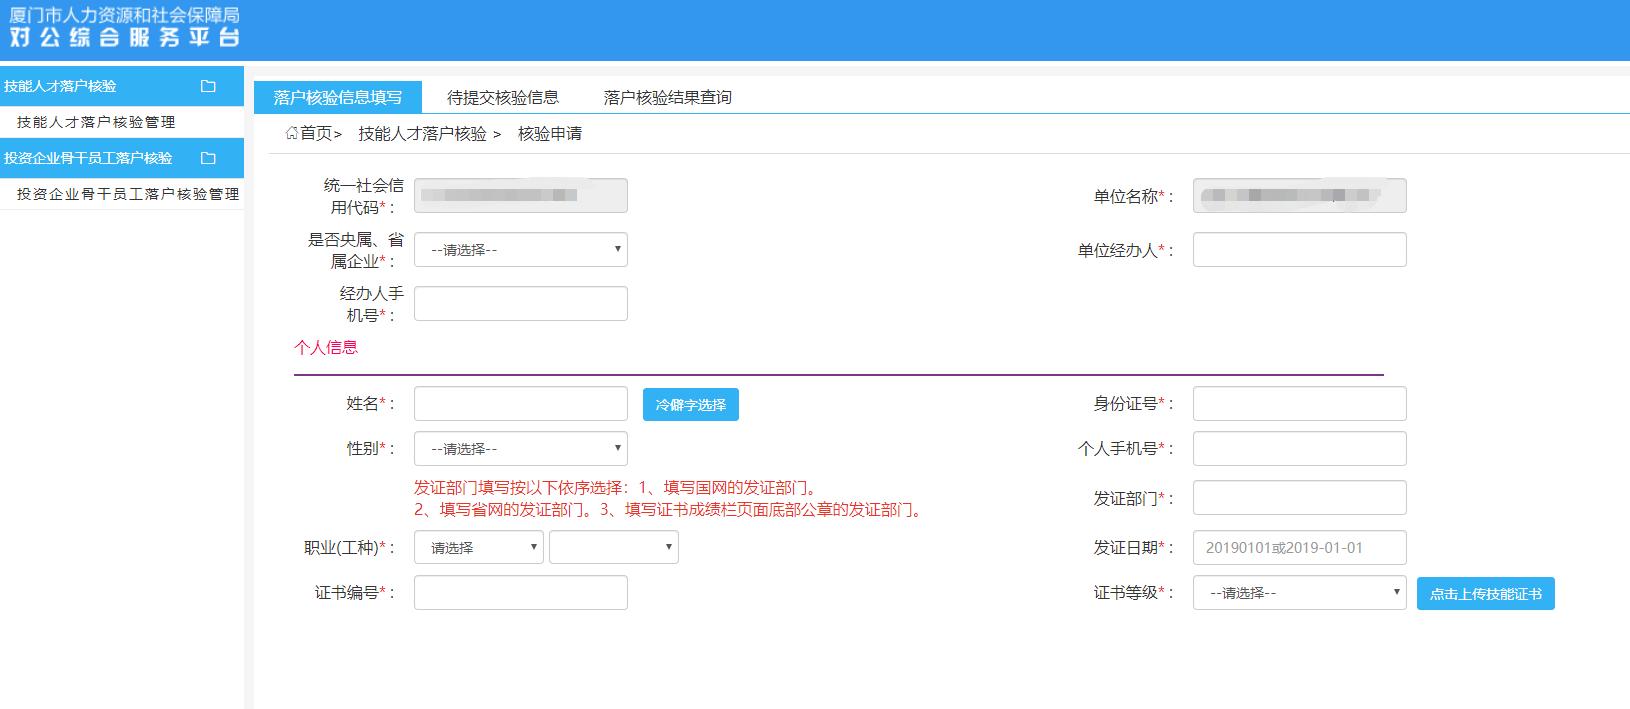Focus the 证书编号 input field
This screenshot has height=709, width=1630.
(x=521, y=592)
